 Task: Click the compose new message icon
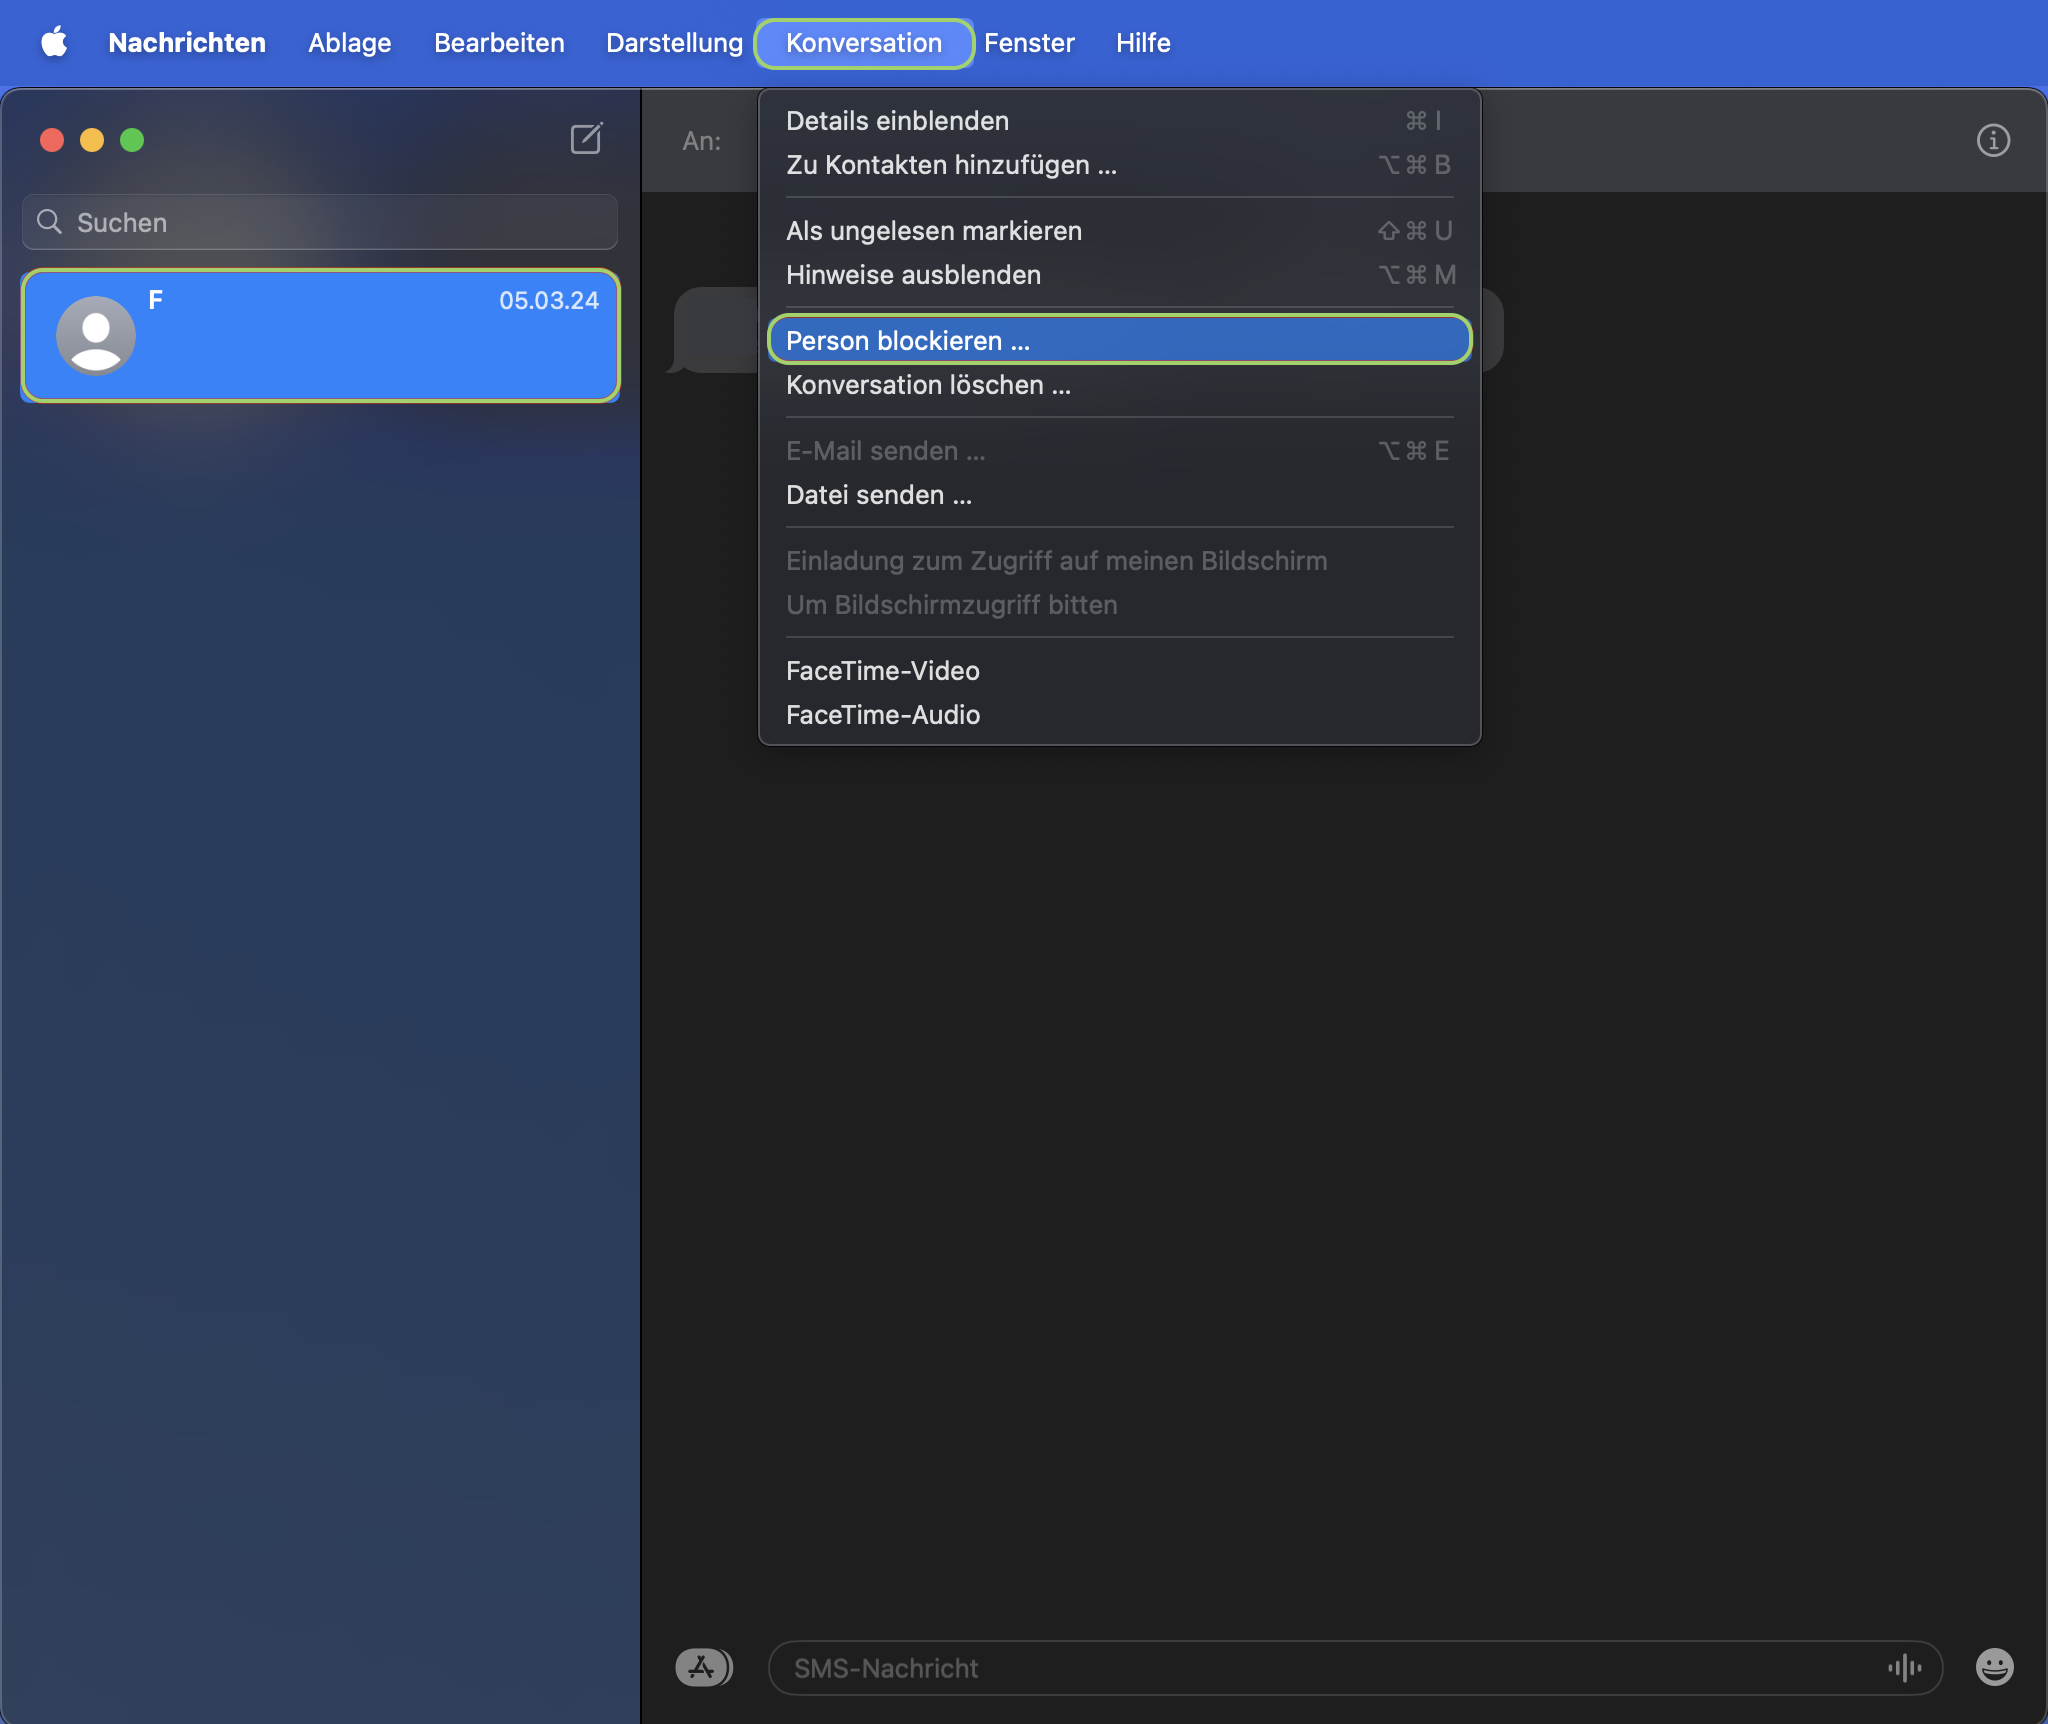click(586, 139)
